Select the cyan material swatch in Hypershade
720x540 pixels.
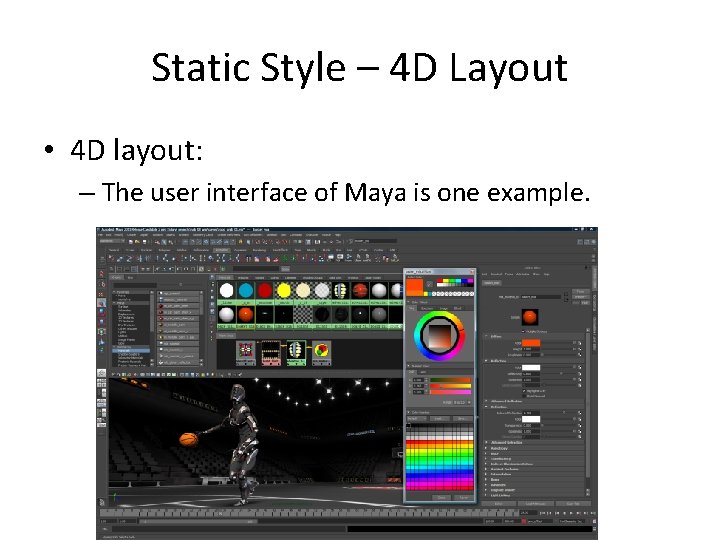pos(246,291)
